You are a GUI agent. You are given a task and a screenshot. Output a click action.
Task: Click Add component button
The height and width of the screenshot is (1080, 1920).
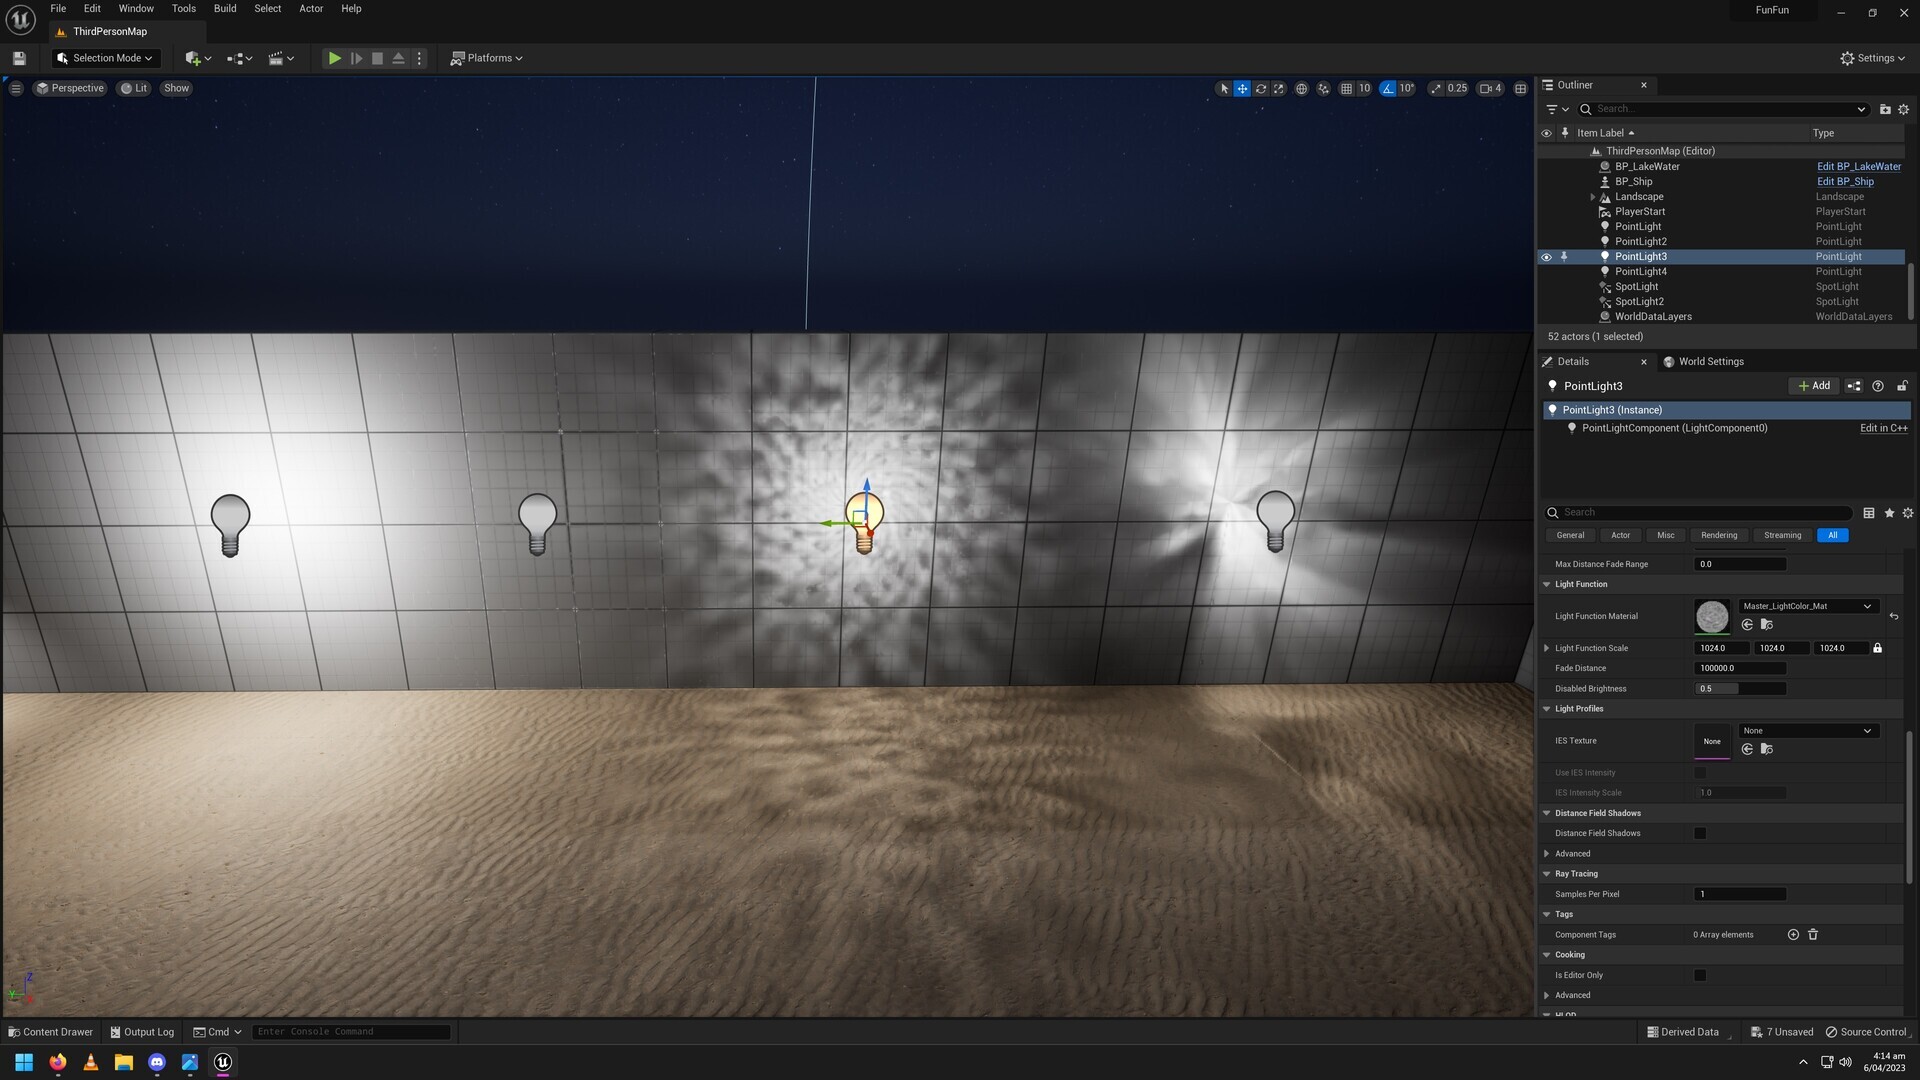(1814, 386)
